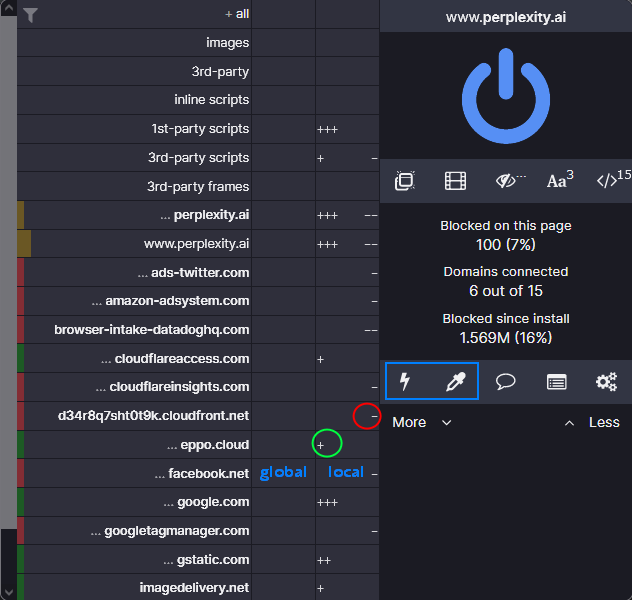Click local rule cell for cloudflareaccess.com
Screen dimensions: 632x600
tap(347, 359)
